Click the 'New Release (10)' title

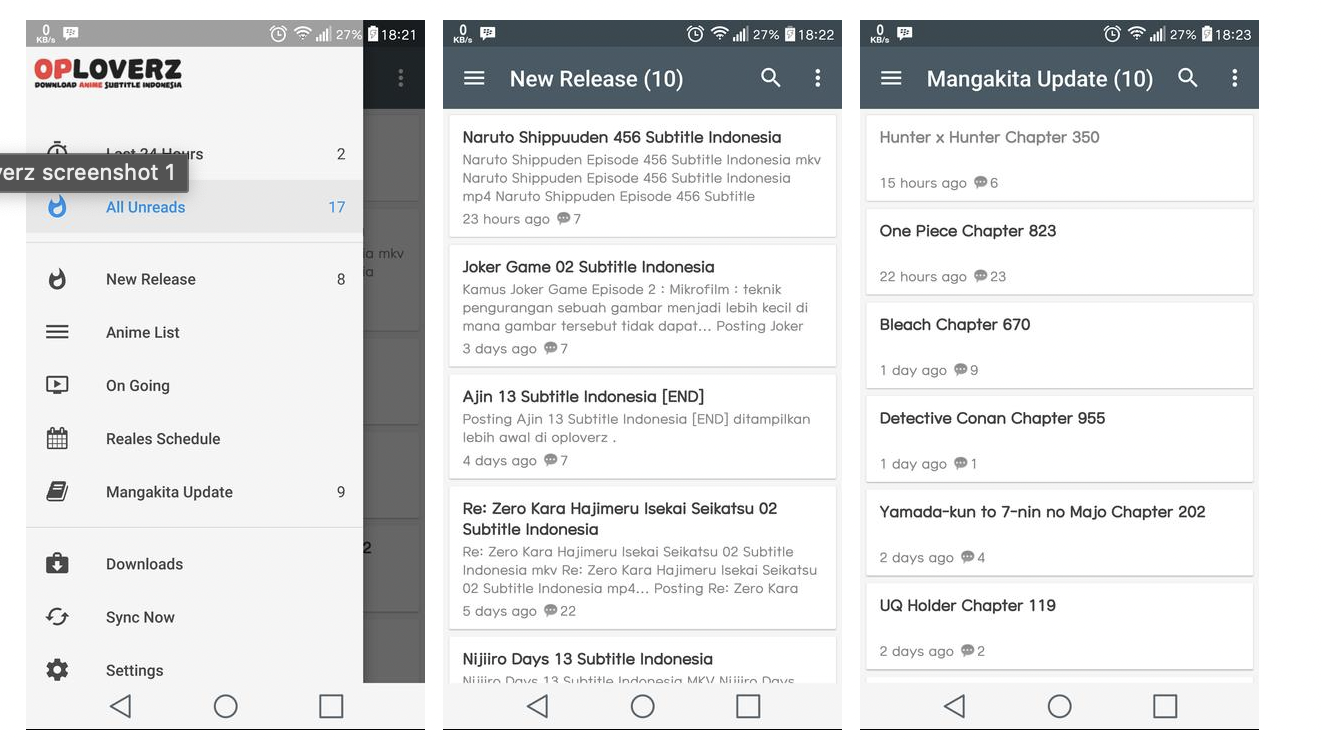click(596, 79)
